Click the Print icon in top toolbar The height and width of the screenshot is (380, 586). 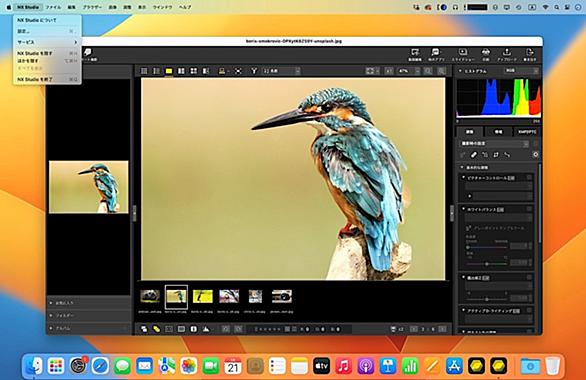(485, 55)
